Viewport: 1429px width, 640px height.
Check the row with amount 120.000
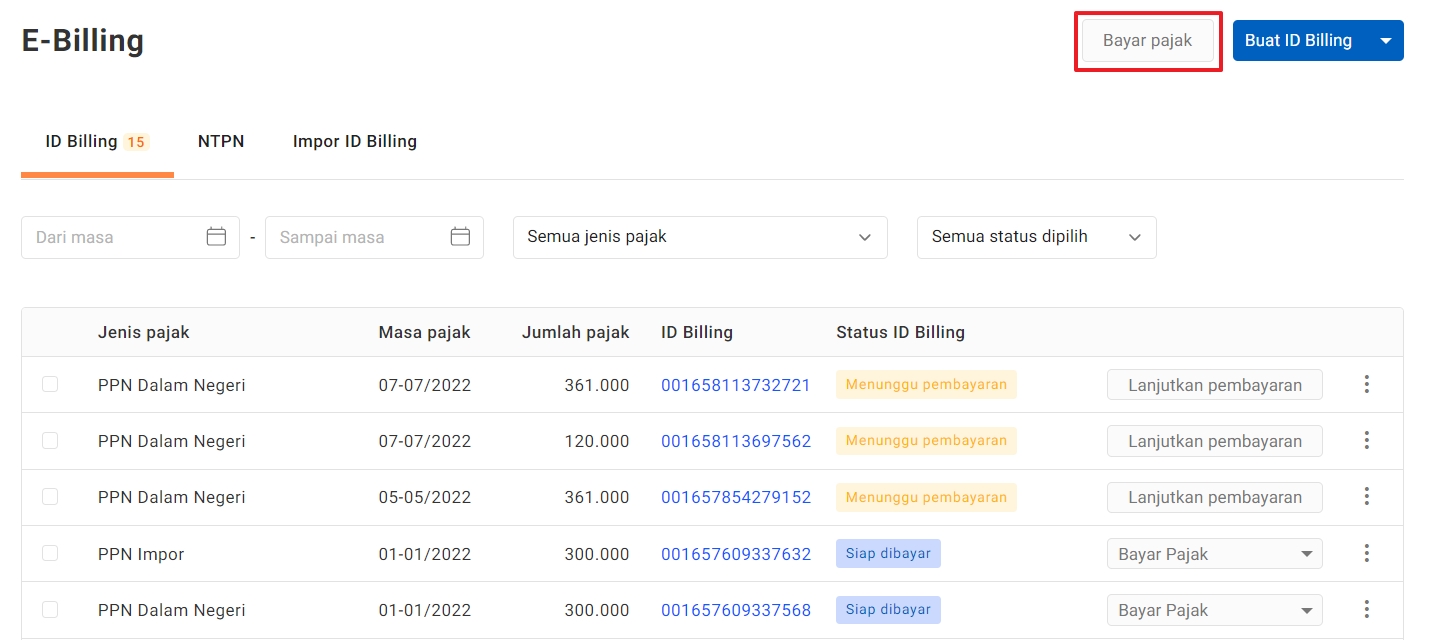[x=50, y=441]
